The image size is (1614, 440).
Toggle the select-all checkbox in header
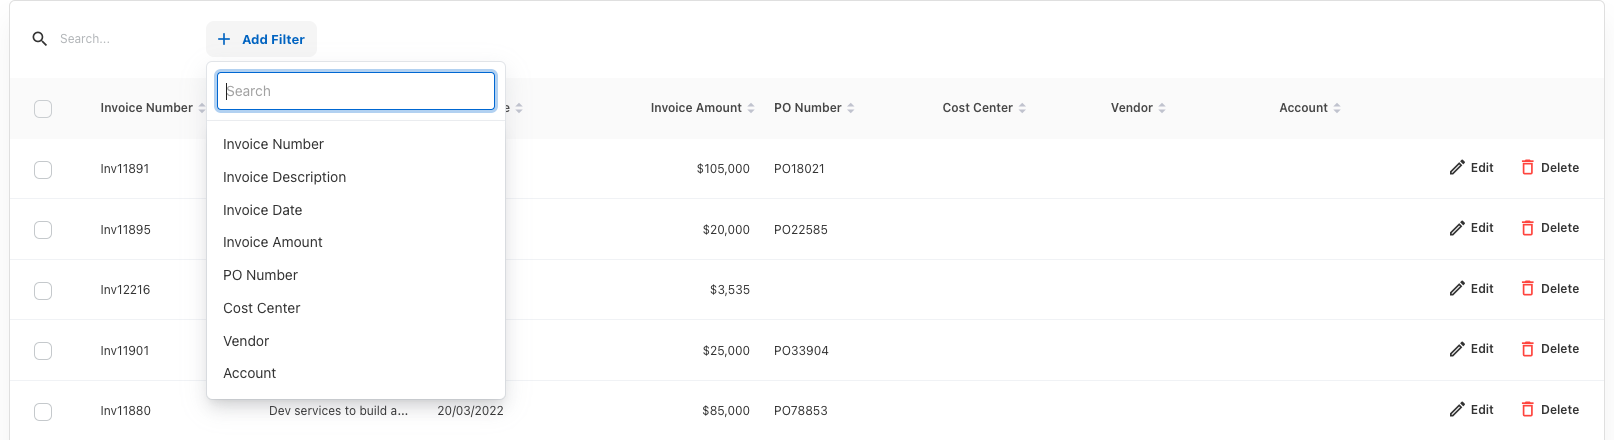point(43,108)
